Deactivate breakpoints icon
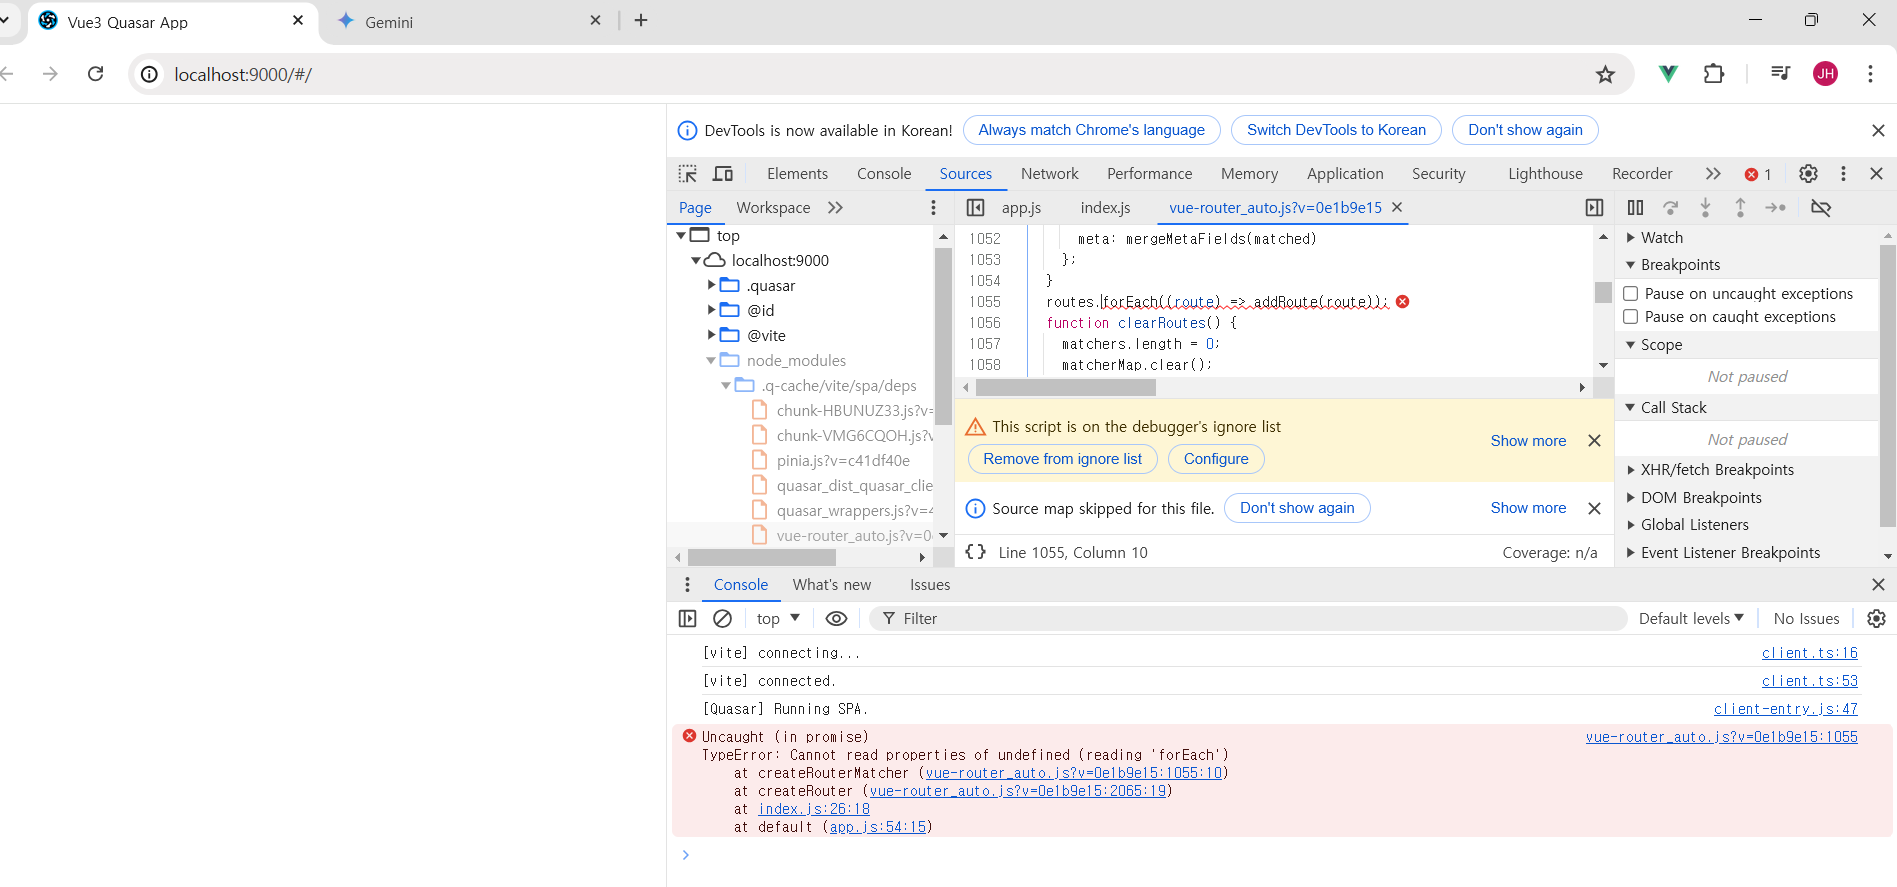Screen dimensions: 1897x887 (x=1821, y=208)
